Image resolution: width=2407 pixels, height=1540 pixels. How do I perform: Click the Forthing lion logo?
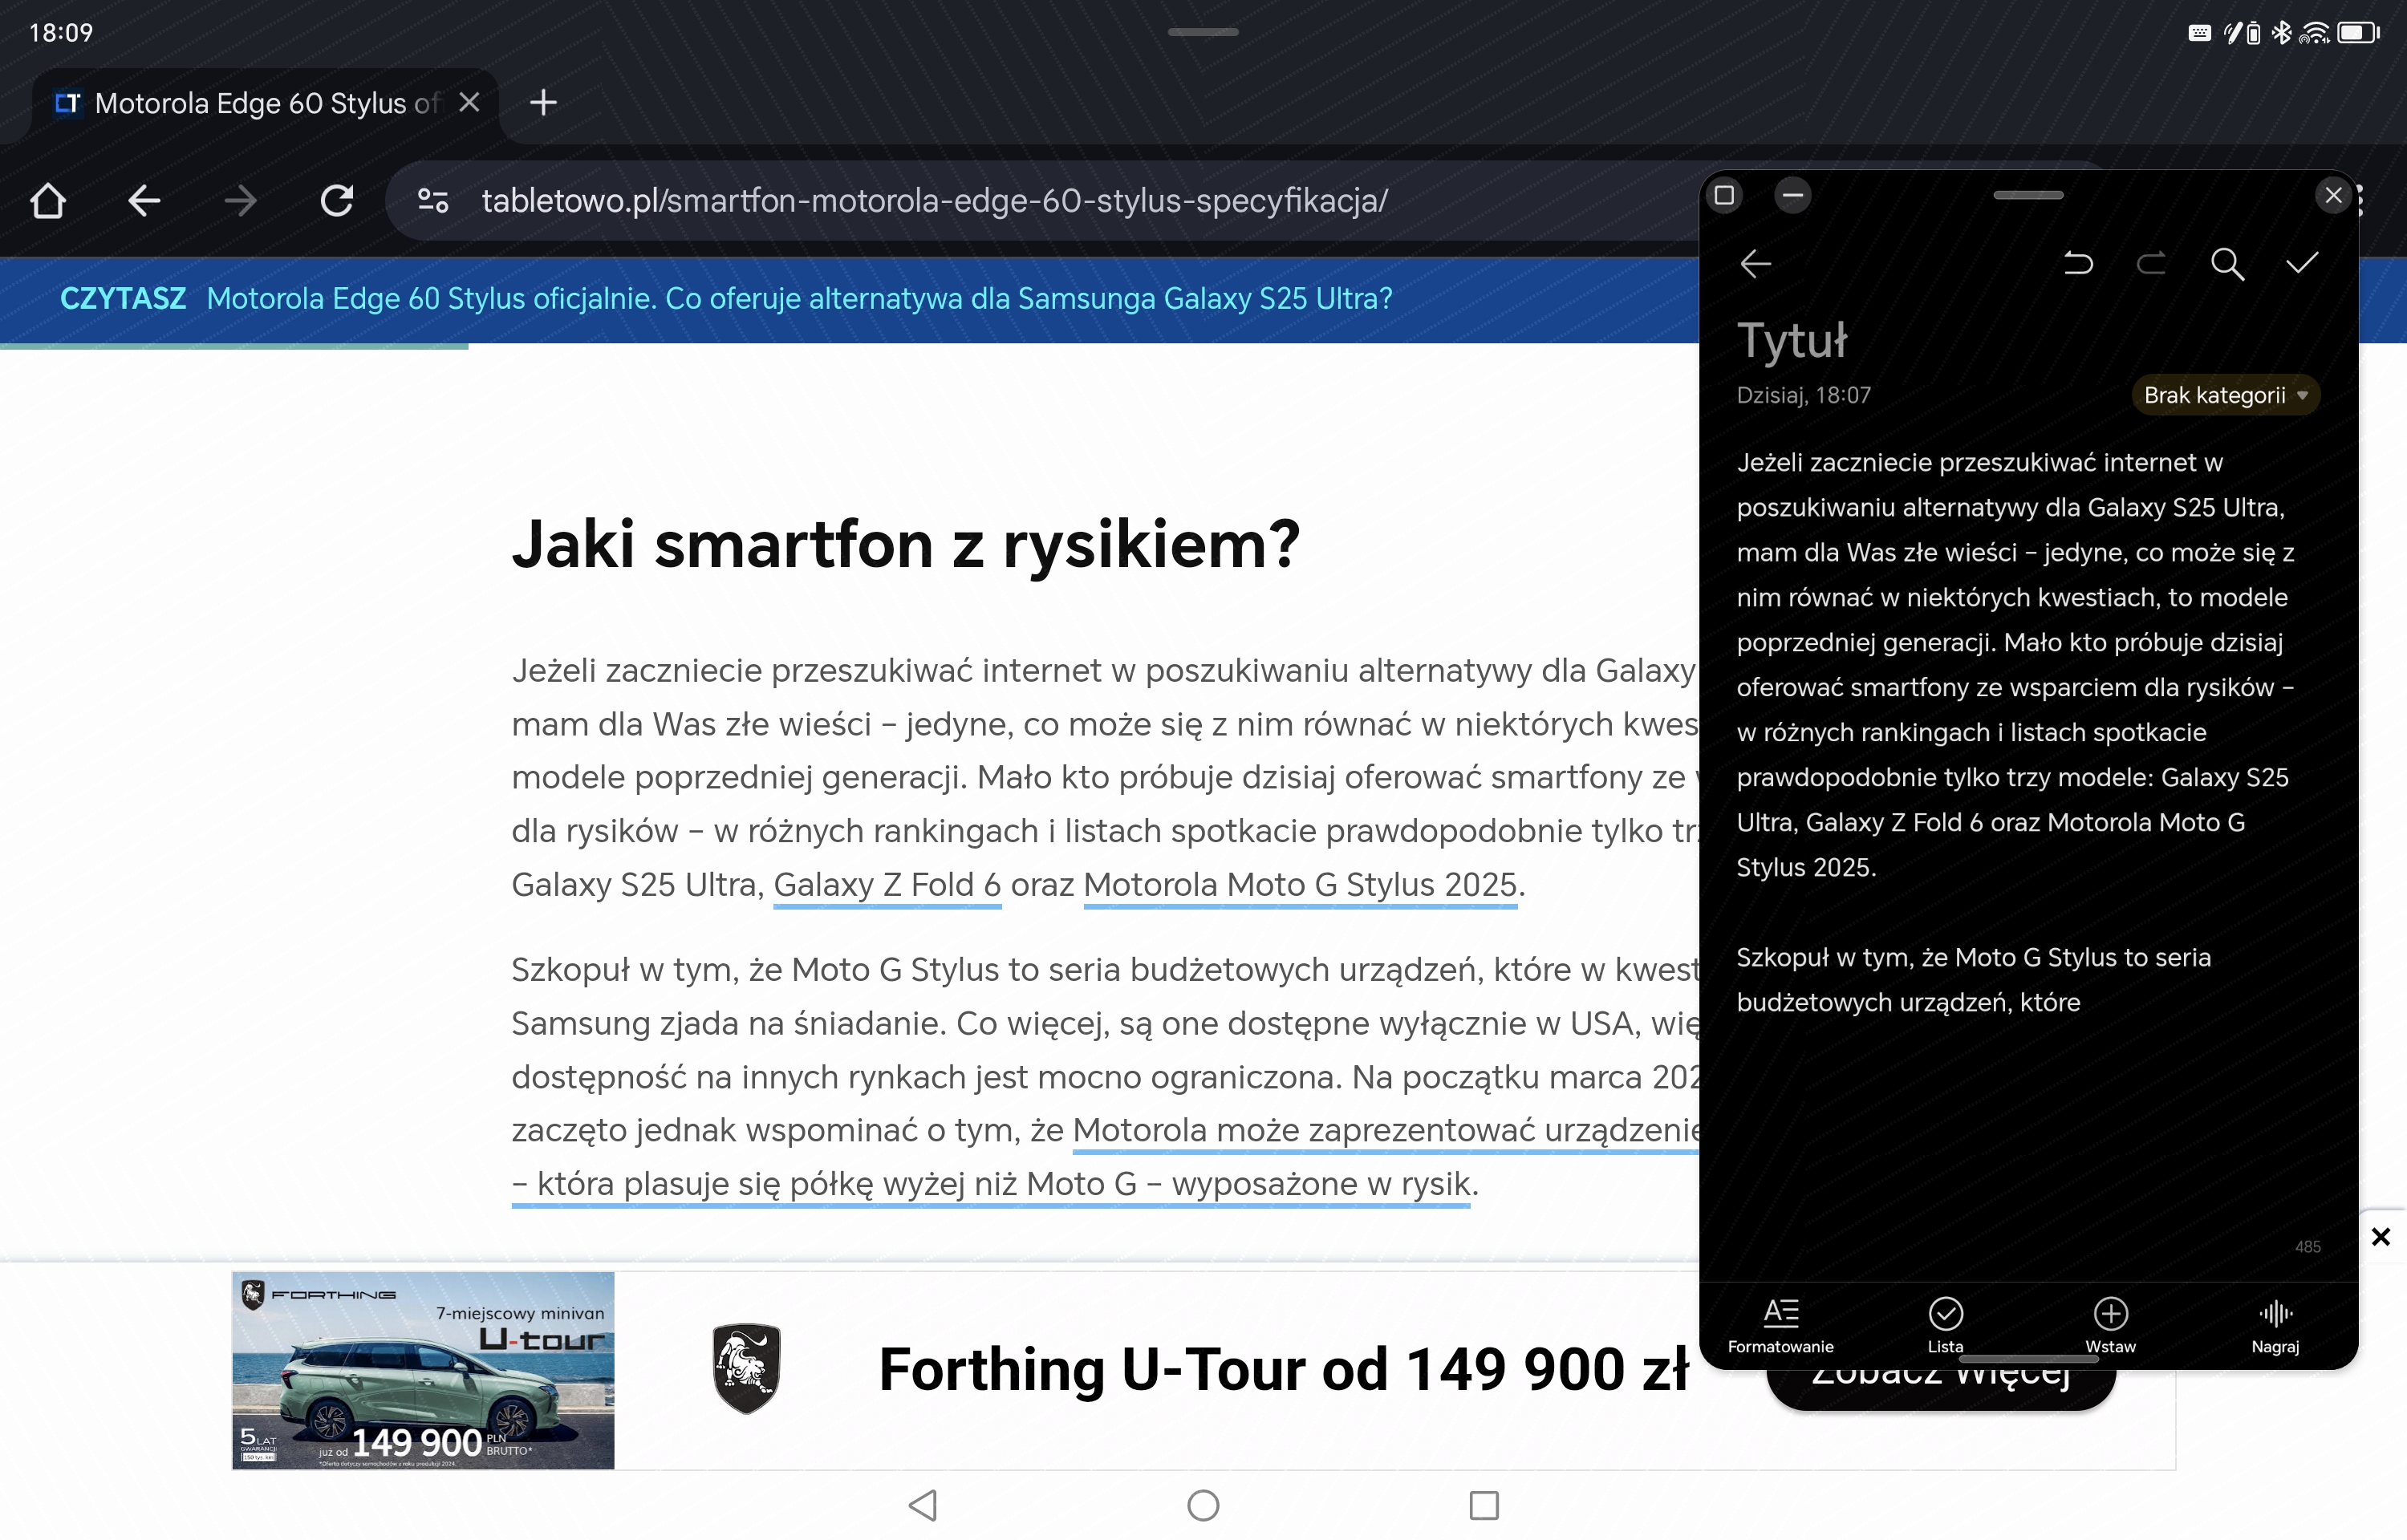point(746,1368)
